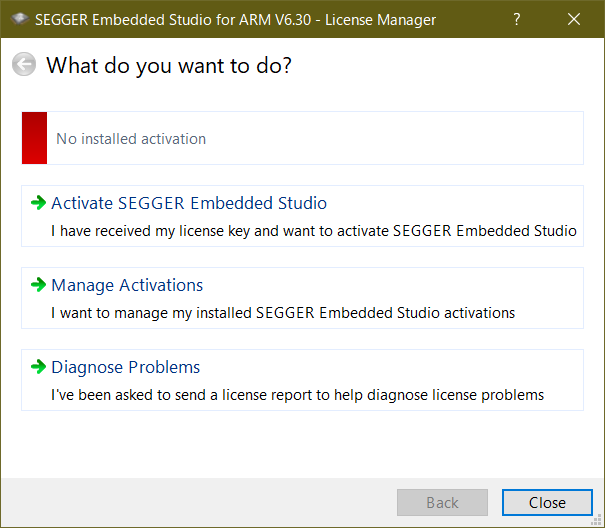605x528 pixels.
Task: Open the Diagnose Problems link
Action: [126, 367]
